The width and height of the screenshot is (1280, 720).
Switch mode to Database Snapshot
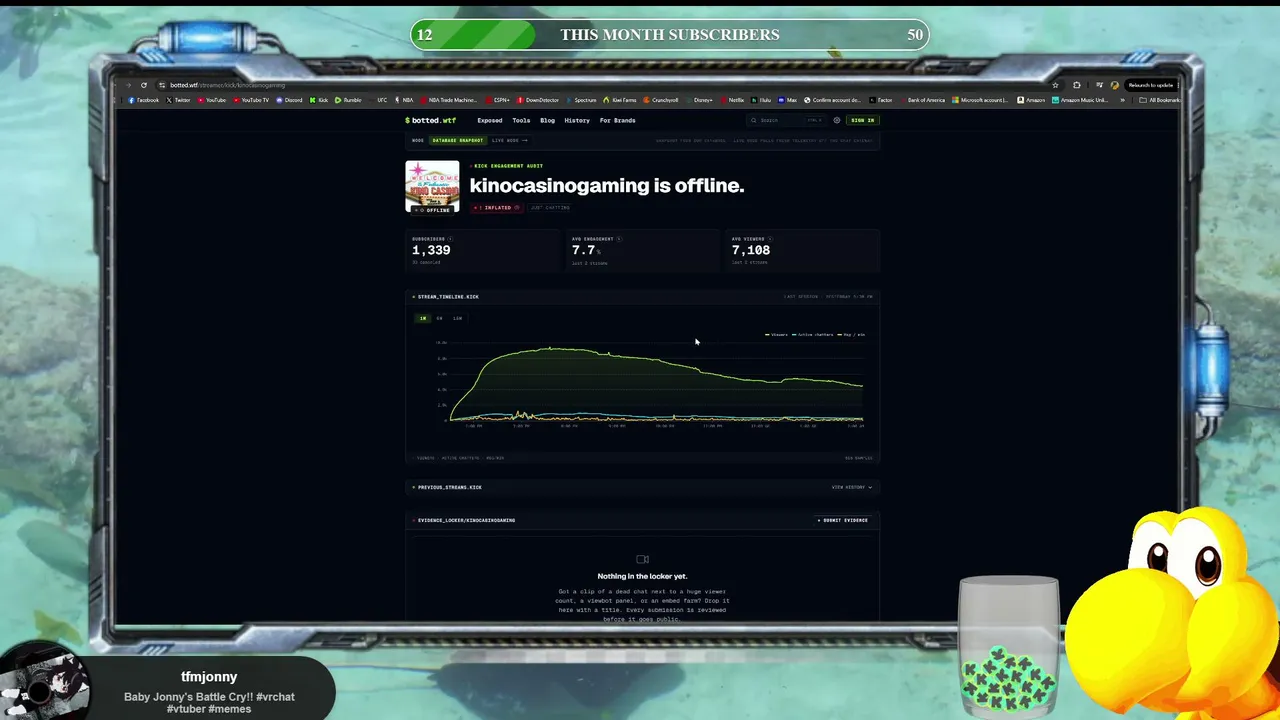coord(458,140)
